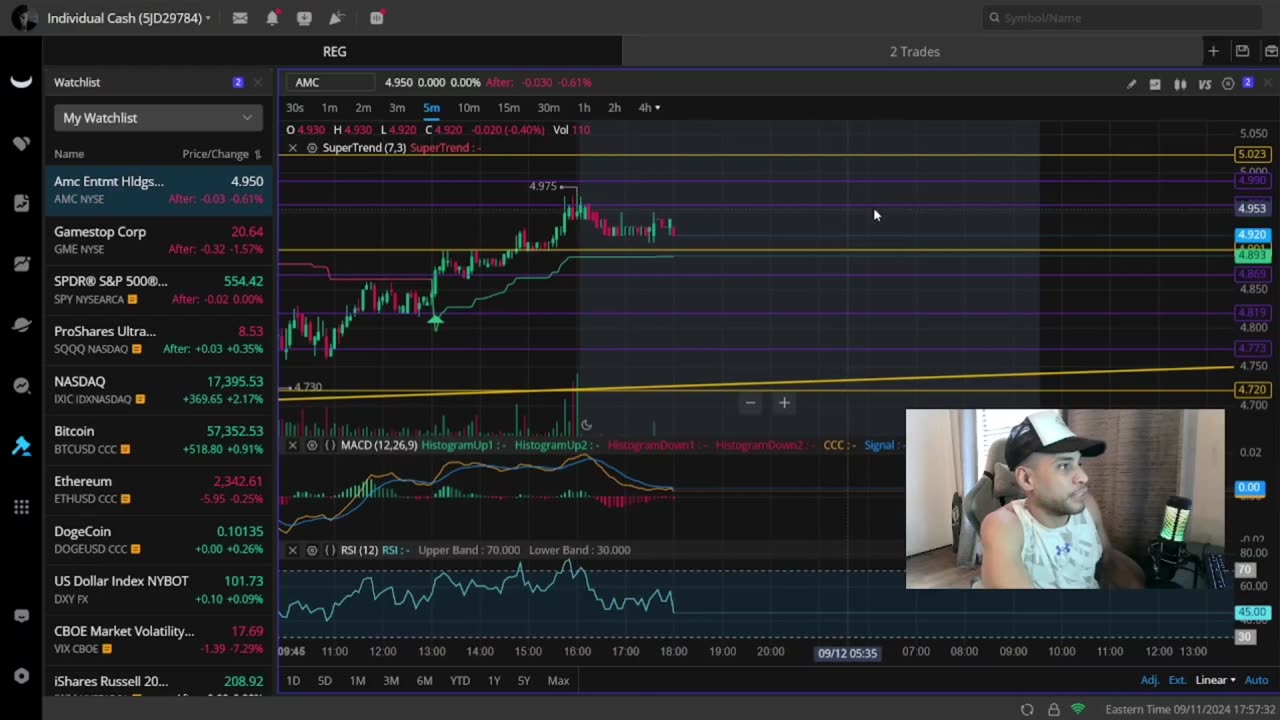Select the pencil drawing tool above chart
Screen dimensions: 1280x720
1131,84
